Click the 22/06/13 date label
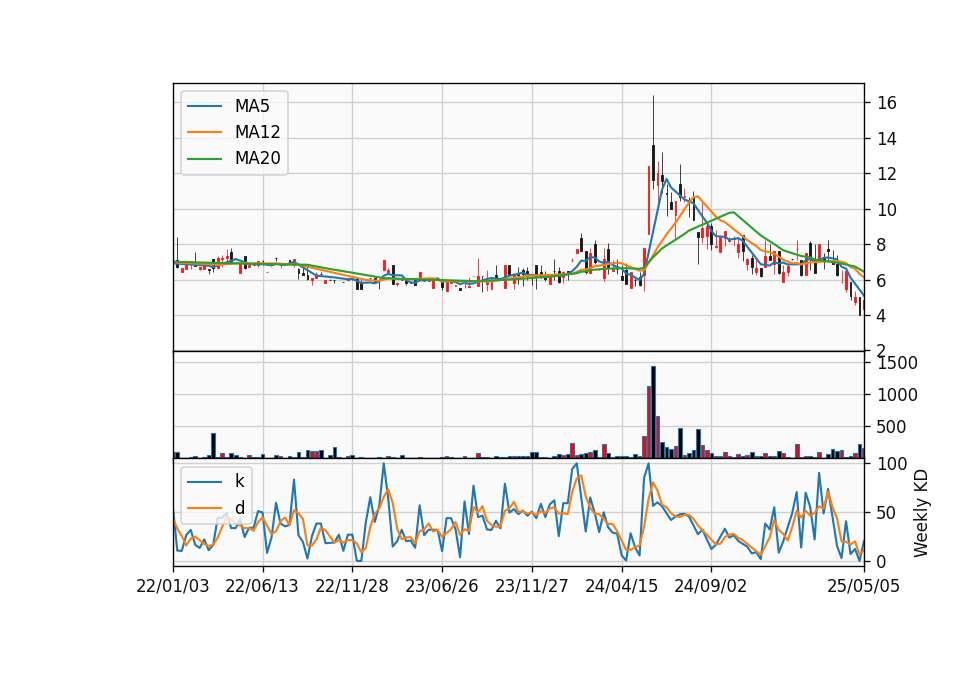This screenshot has width=960, height=690. click(x=262, y=586)
